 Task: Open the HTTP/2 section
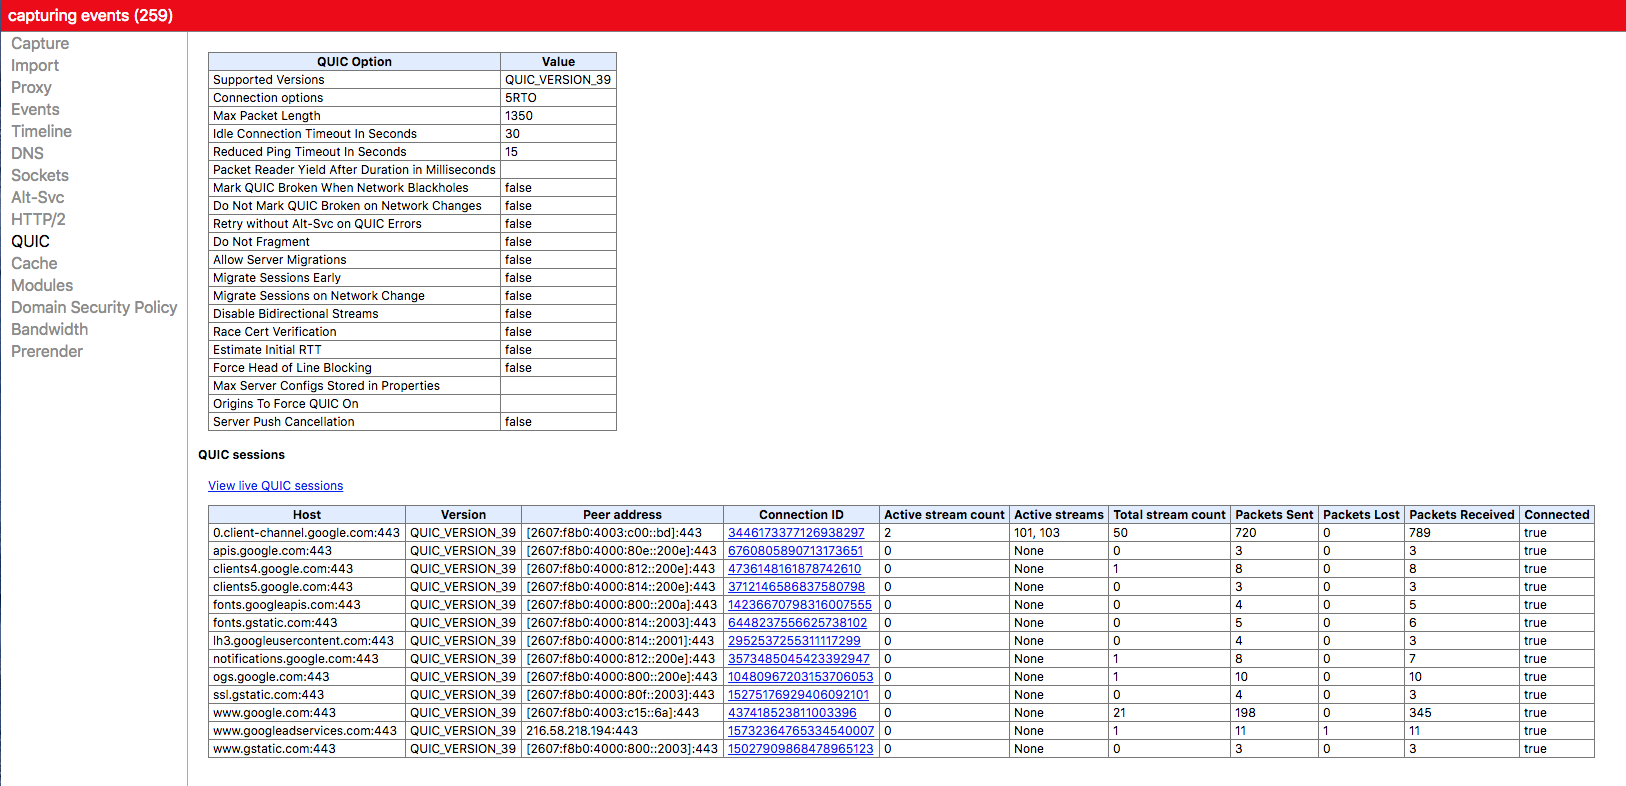pyautogui.click(x=38, y=220)
